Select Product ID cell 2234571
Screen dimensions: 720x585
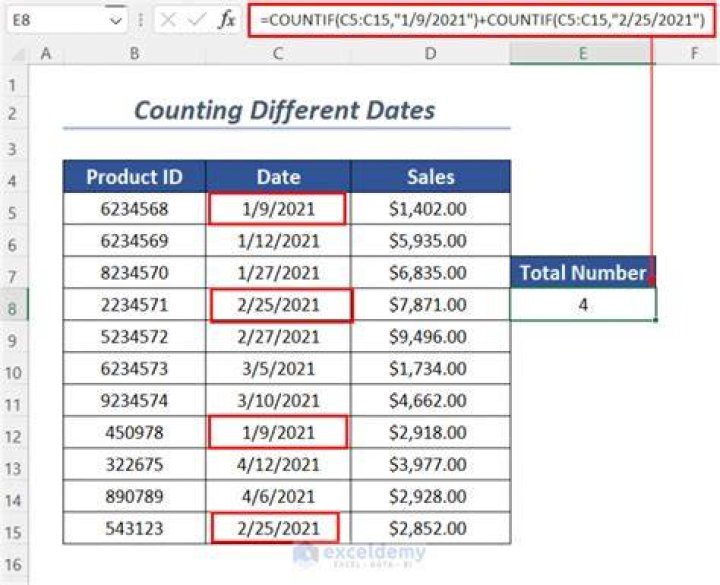click(135, 304)
